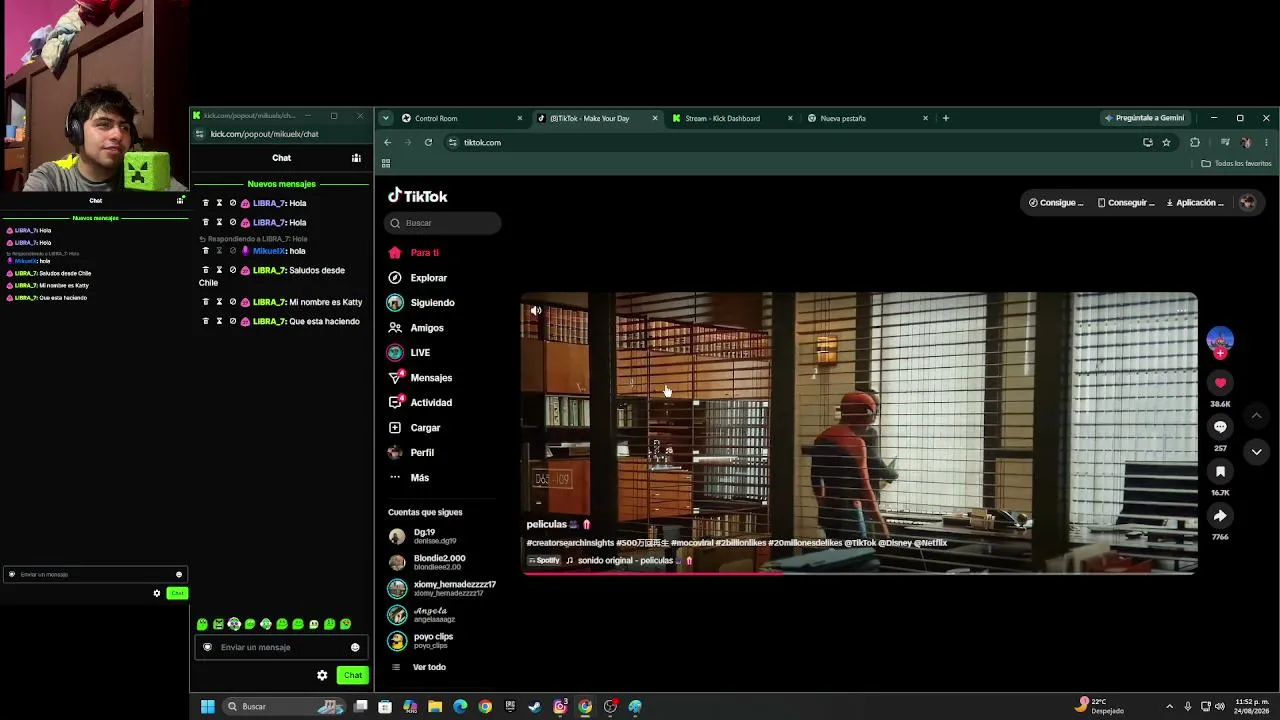
Task: Open Steam from the taskbar
Action: pyautogui.click(x=535, y=706)
